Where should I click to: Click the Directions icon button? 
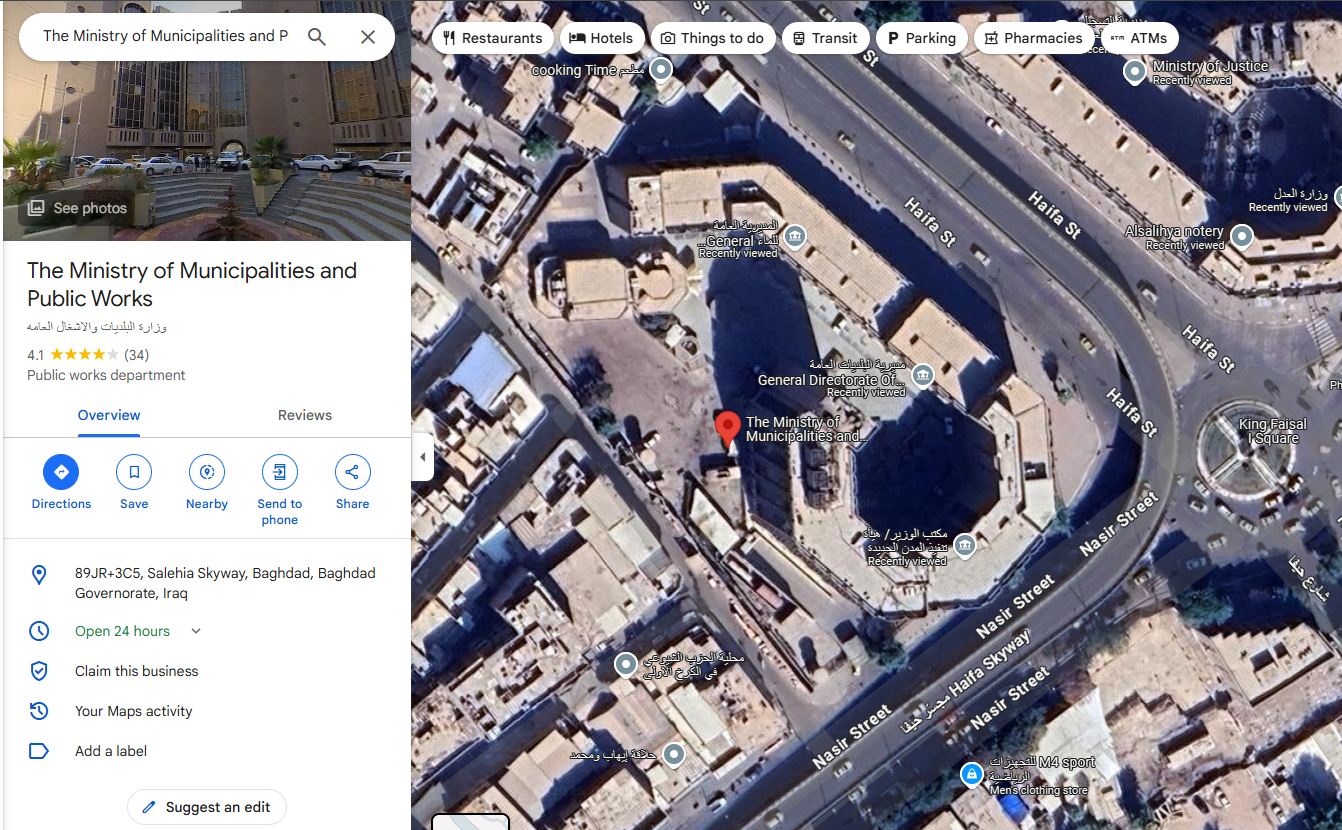61,472
